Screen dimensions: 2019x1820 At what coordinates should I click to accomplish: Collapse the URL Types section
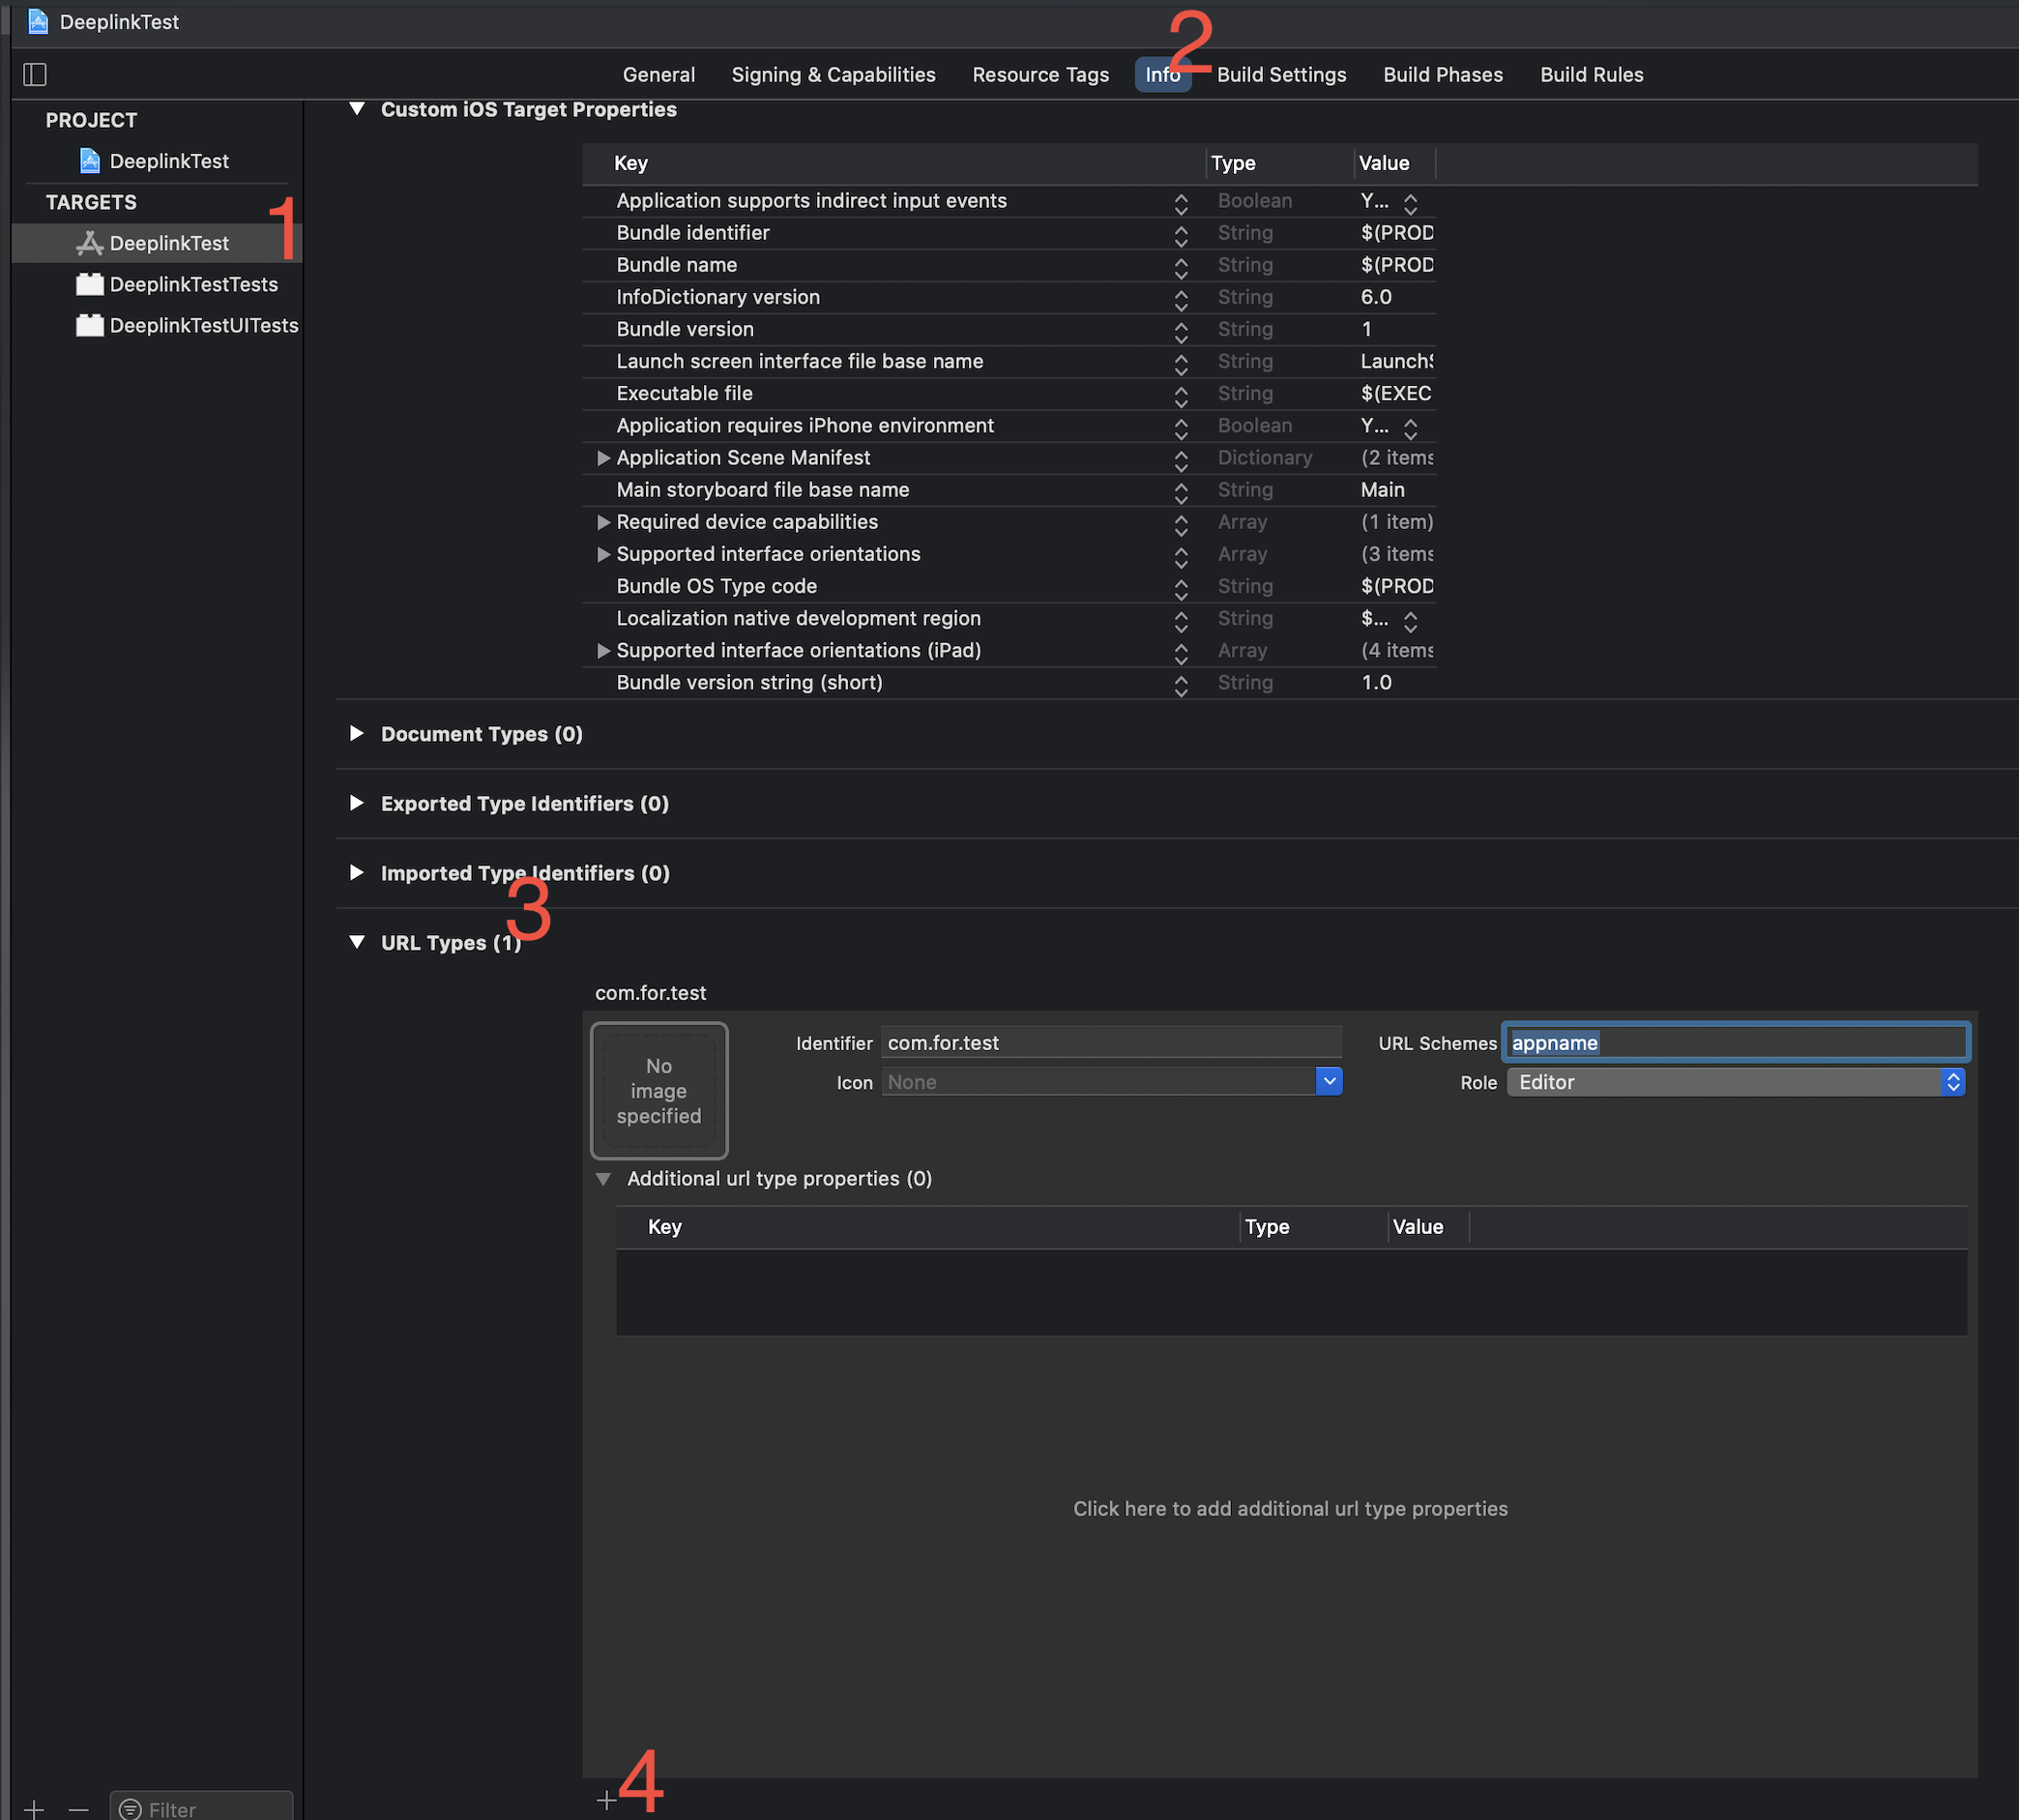[357, 942]
